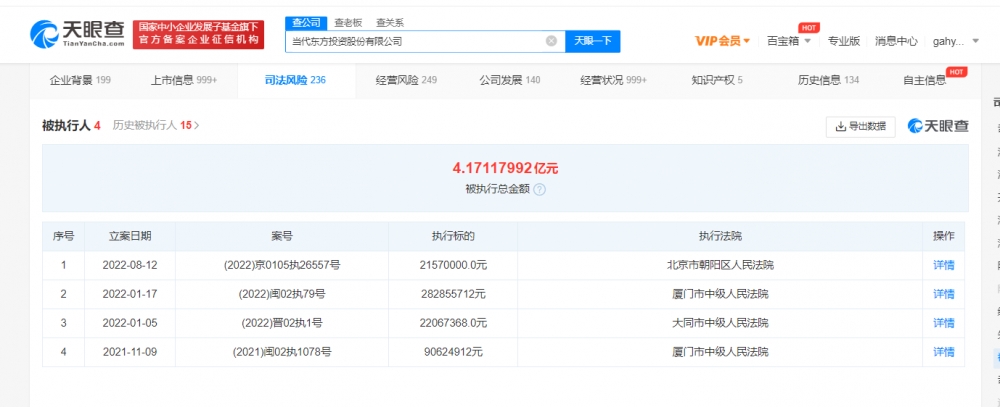Click the 大同市中级人民法院 cell

(x=720, y=323)
